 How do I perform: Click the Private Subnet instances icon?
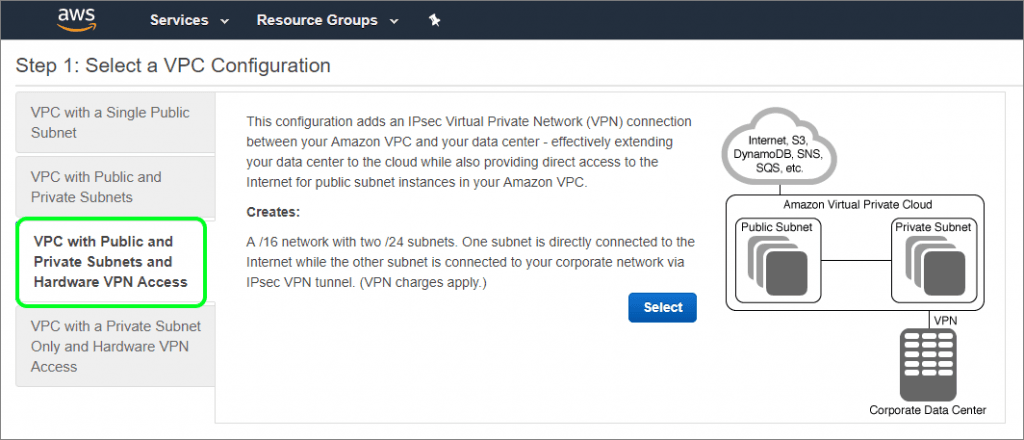pyautogui.click(x=934, y=266)
